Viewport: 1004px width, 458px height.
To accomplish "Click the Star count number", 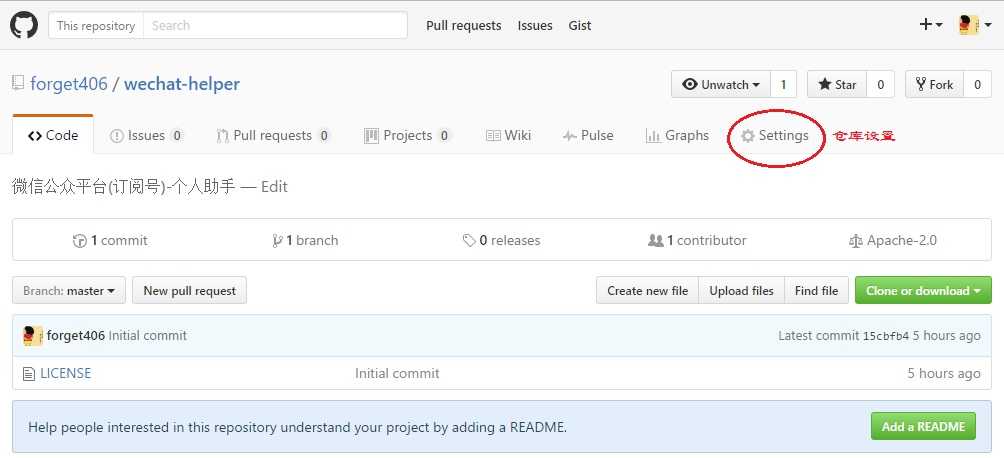I will [x=880, y=85].
